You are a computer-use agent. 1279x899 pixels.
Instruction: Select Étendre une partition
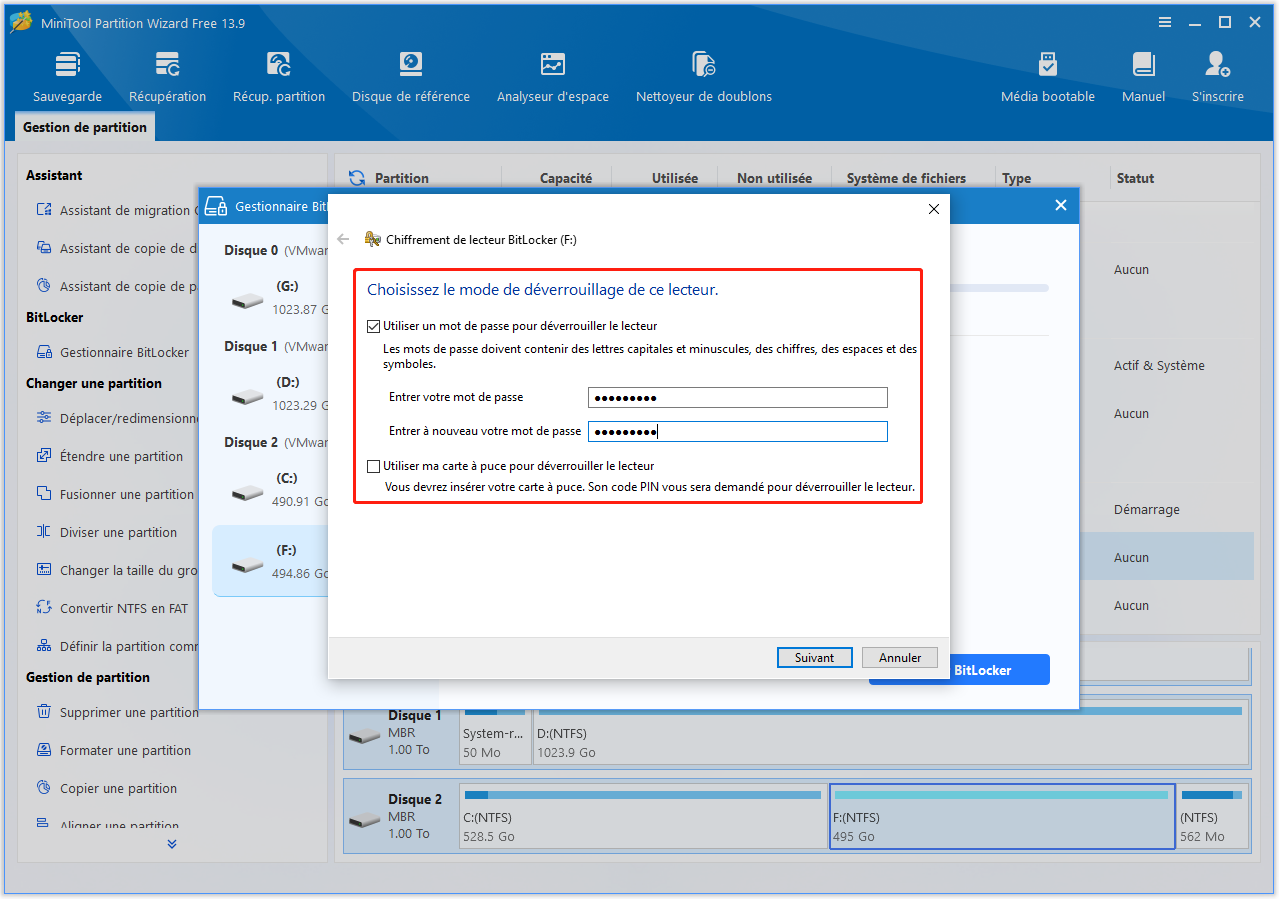pyautogui.click(x=110, y=456)
